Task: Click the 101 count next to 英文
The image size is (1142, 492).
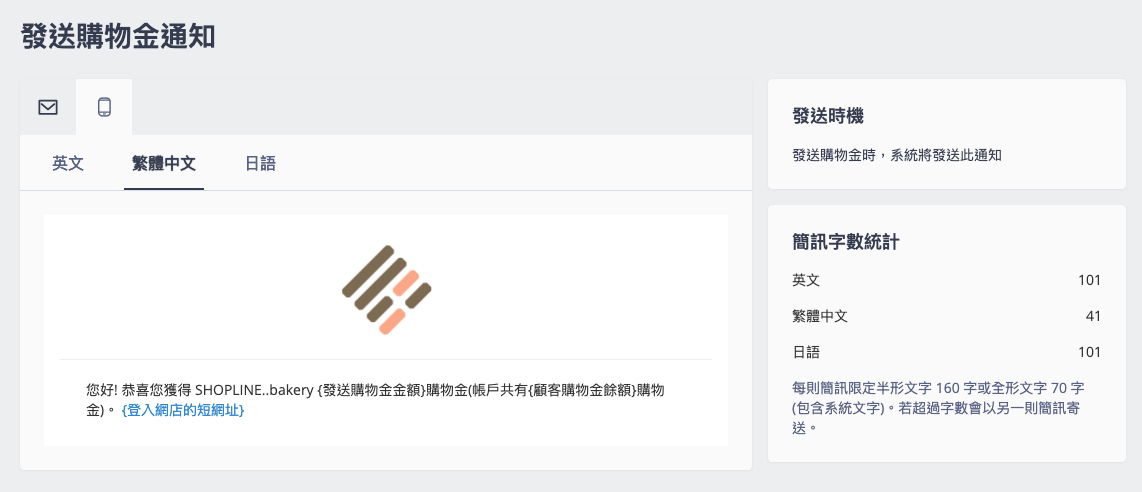Action: coord(1090,280)
